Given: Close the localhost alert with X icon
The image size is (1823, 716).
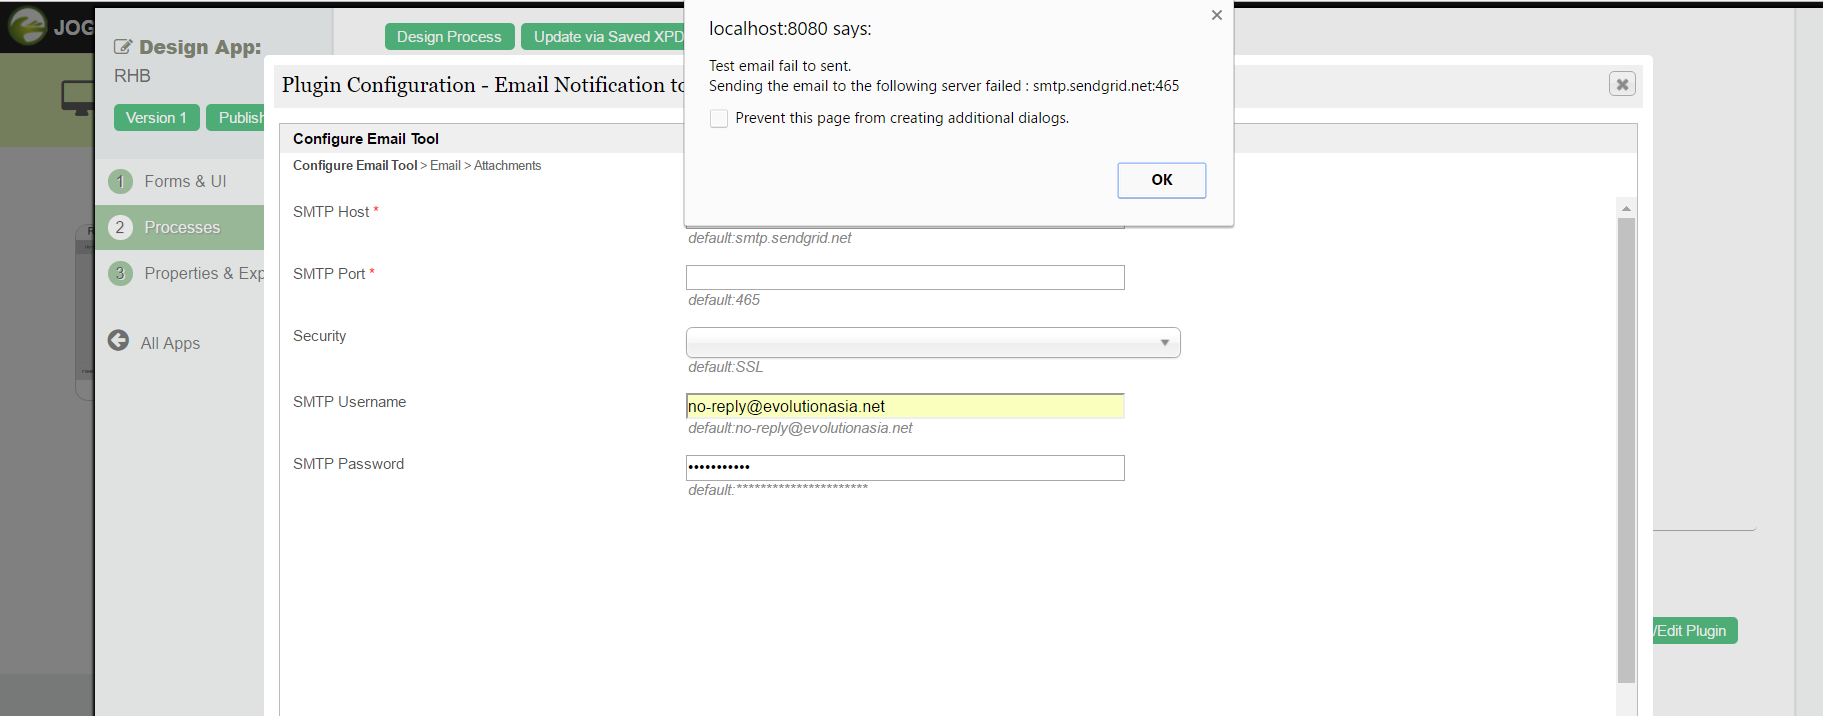Looking at the screenshot, I should (1216, 15).
